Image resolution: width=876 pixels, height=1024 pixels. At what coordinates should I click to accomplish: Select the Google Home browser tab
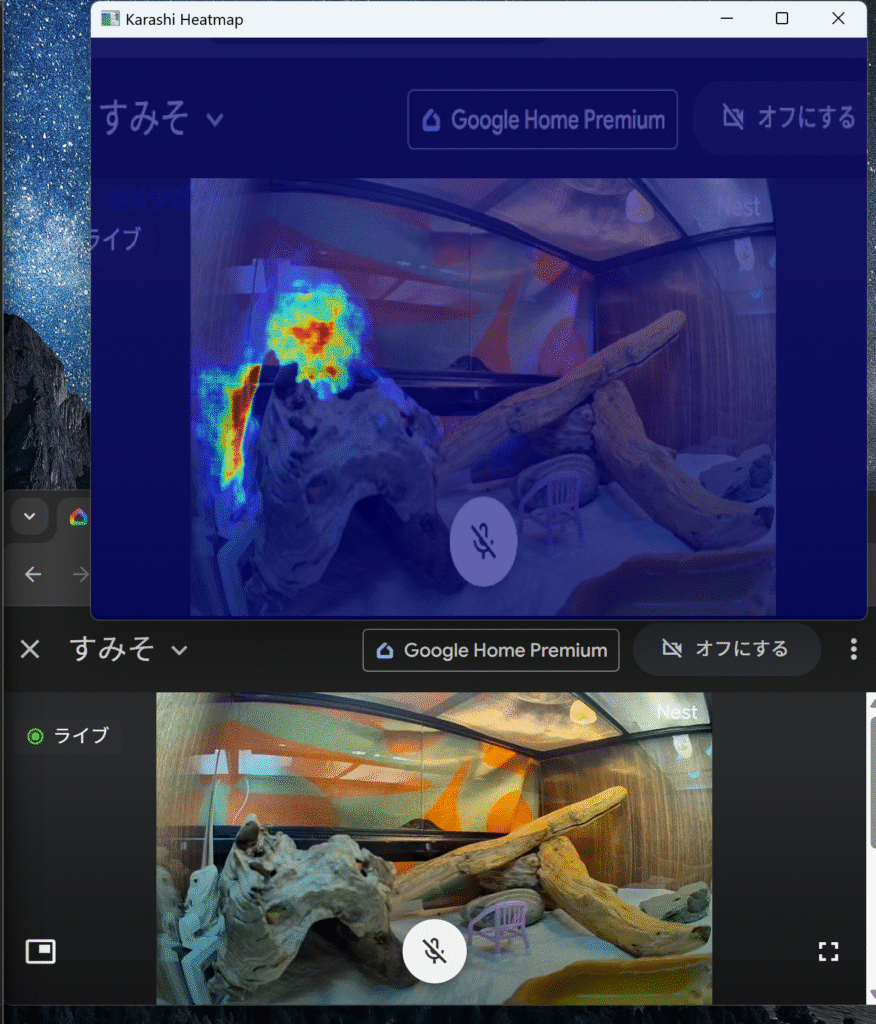(78, 517)
